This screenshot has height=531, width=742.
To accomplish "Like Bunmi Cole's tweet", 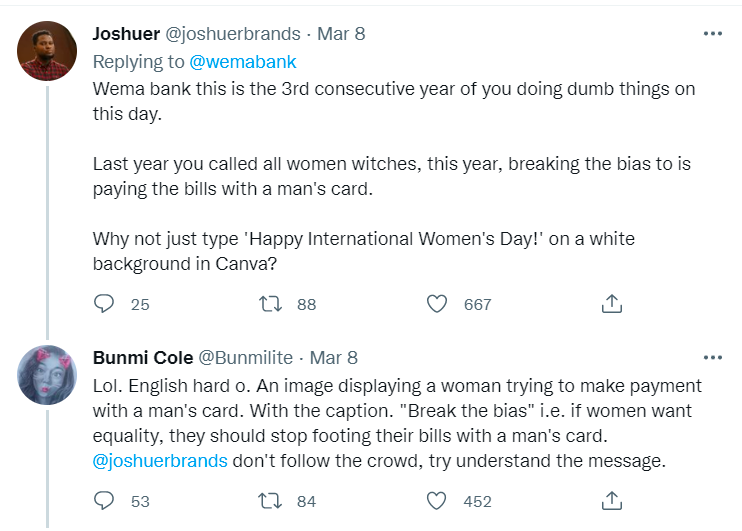I will click(x=436, y=500).
